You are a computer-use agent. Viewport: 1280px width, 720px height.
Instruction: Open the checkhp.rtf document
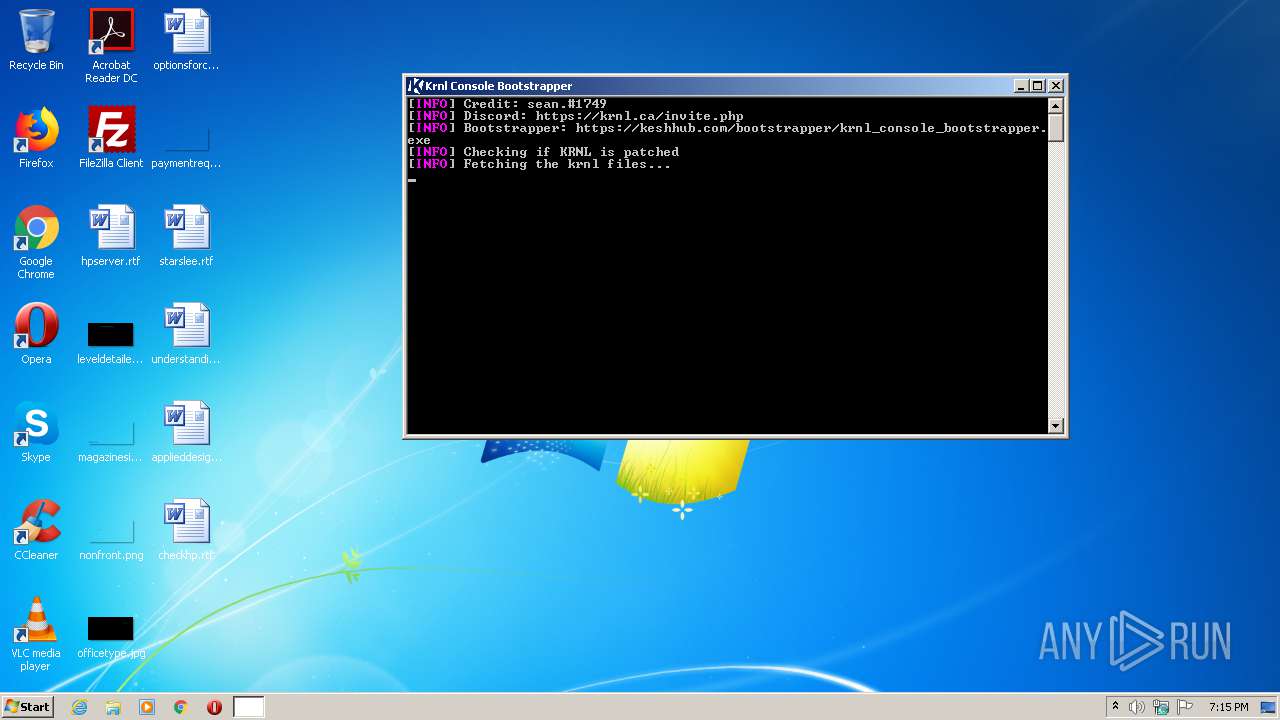[186, 530]
